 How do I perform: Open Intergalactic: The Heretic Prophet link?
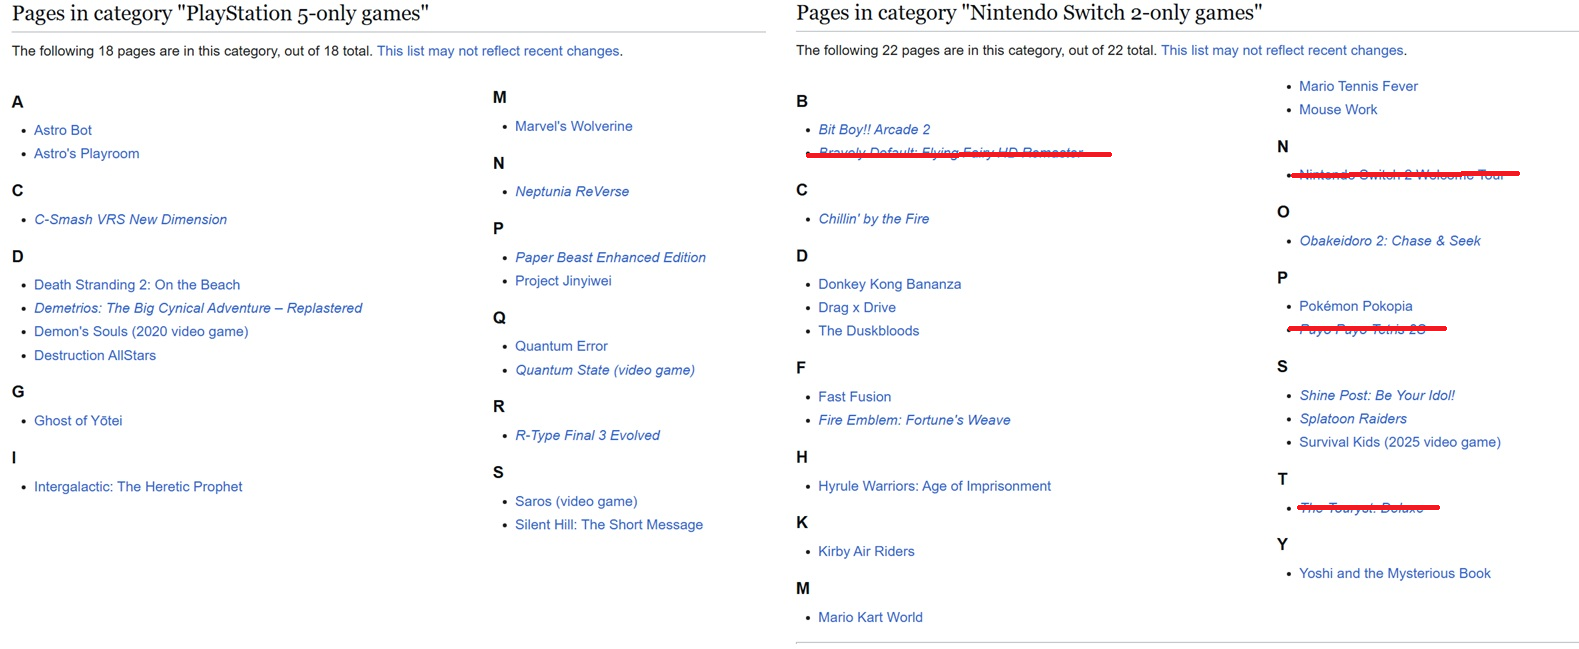pos(138,487)
